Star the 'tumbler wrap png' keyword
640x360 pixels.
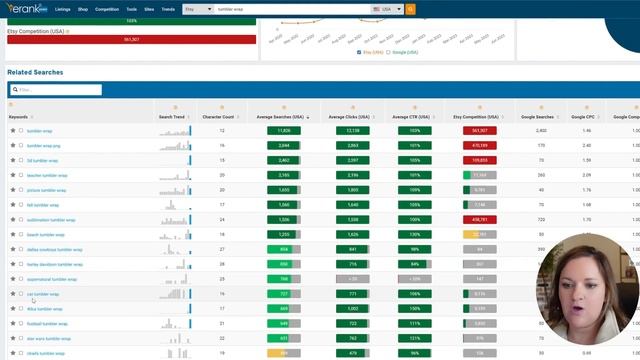point(13,145)
